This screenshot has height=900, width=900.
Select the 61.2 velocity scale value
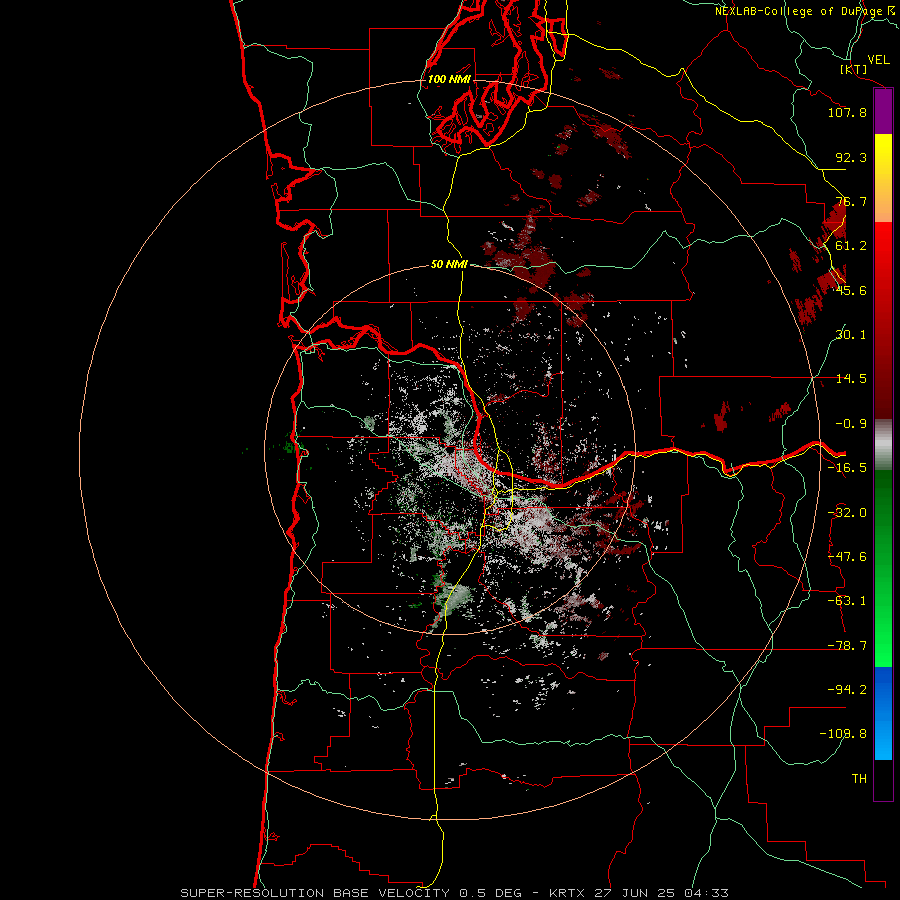(851, 246)
